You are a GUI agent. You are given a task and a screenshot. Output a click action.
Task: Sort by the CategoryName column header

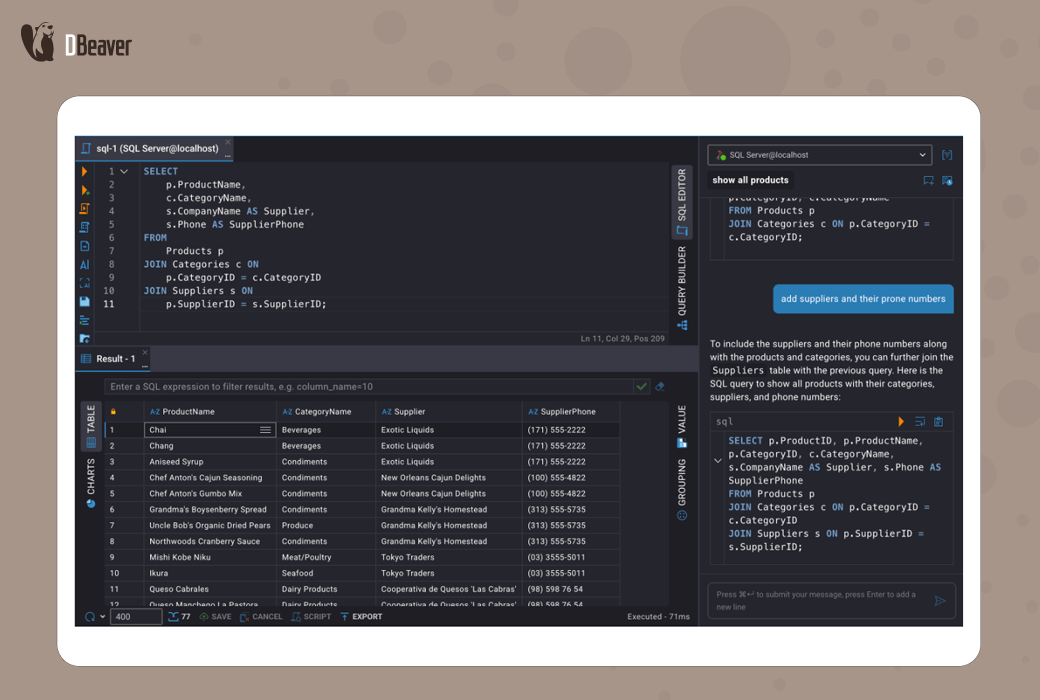click(322, 411)
